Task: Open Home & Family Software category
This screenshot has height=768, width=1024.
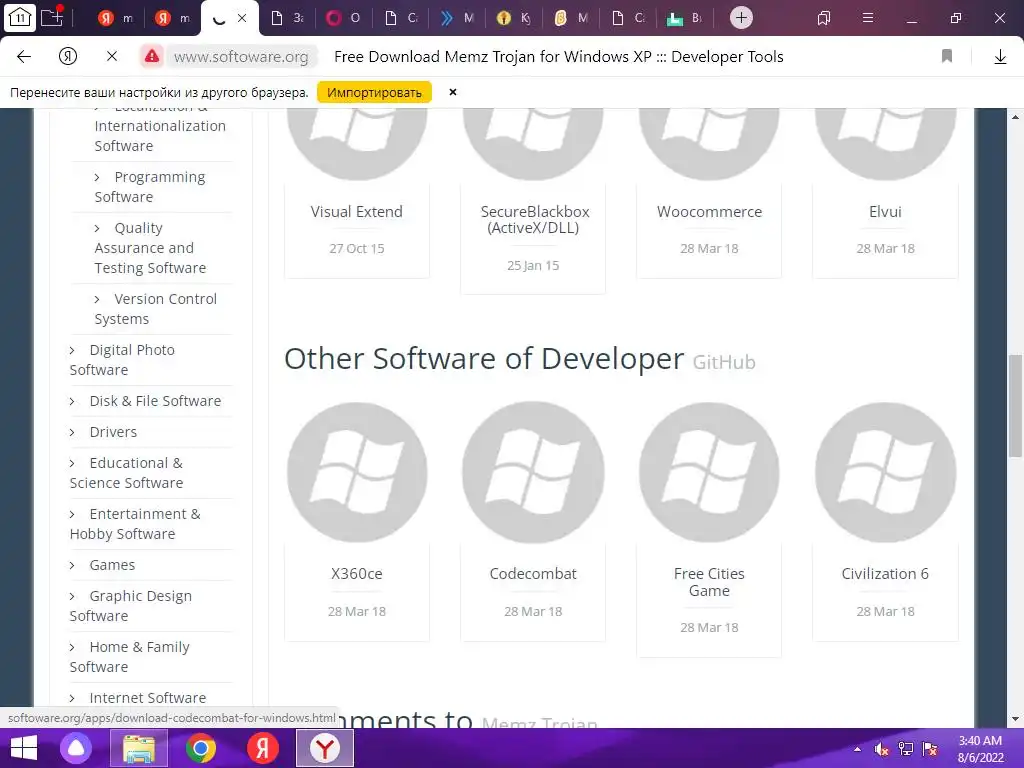Action: coord(129,657)
